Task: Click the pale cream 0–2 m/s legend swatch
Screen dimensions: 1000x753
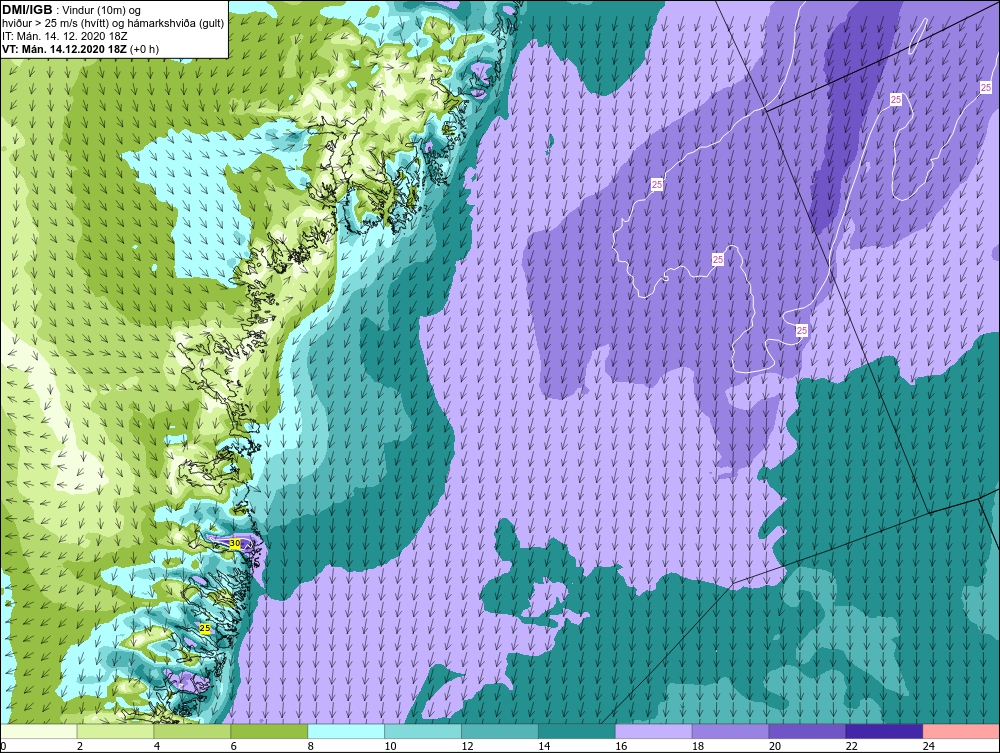Action: [x=39, y=731]
